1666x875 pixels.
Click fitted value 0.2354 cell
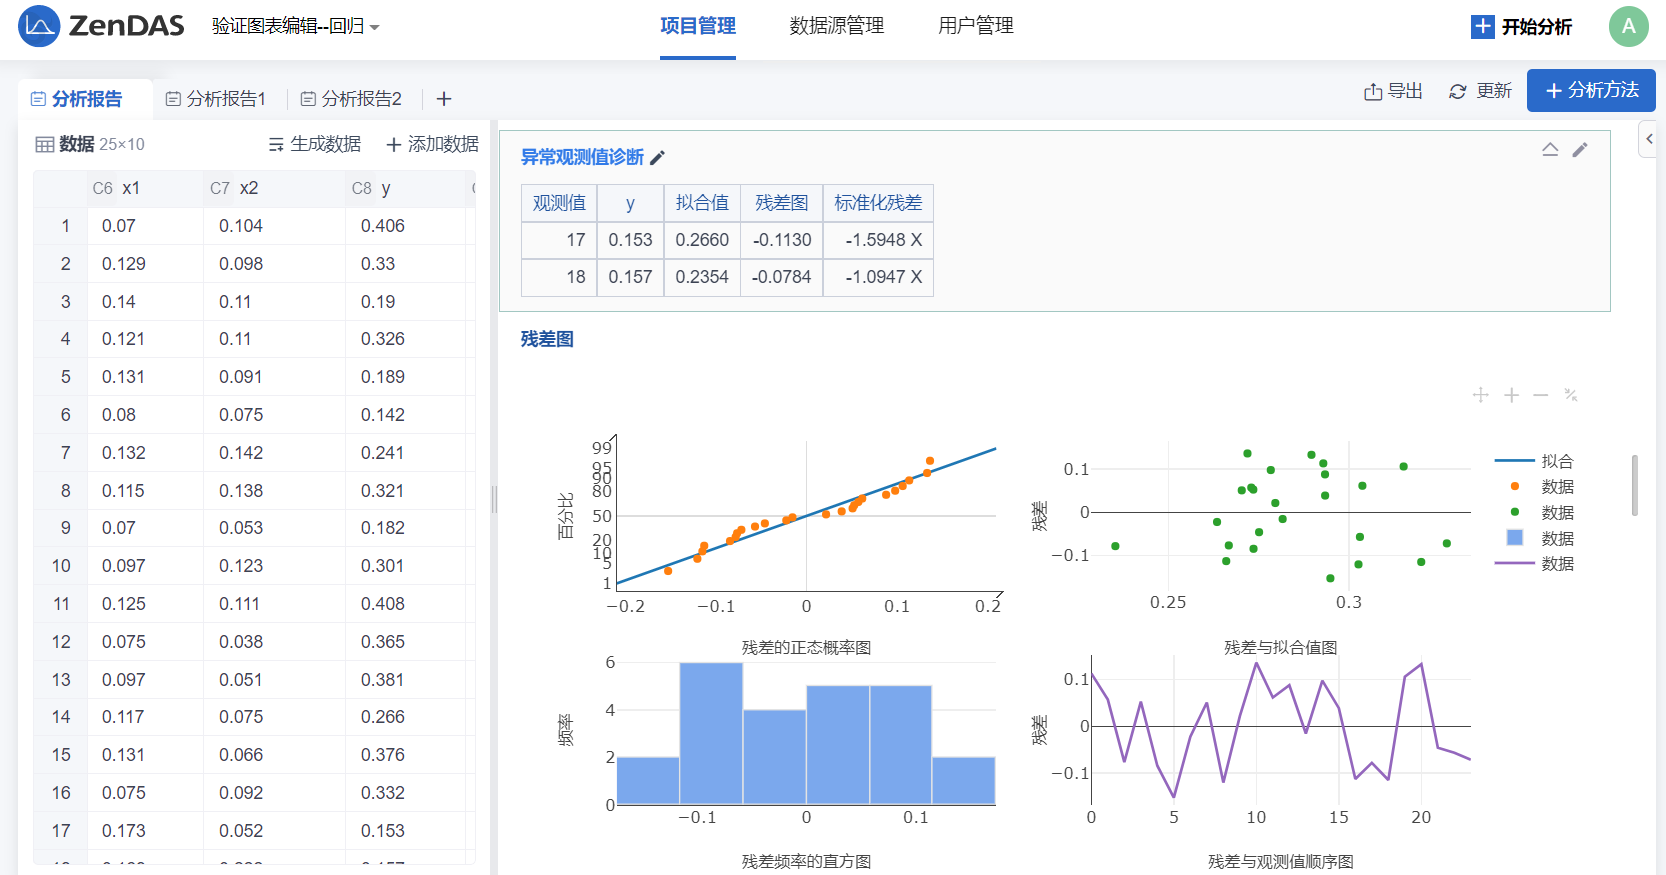point(702,277)
